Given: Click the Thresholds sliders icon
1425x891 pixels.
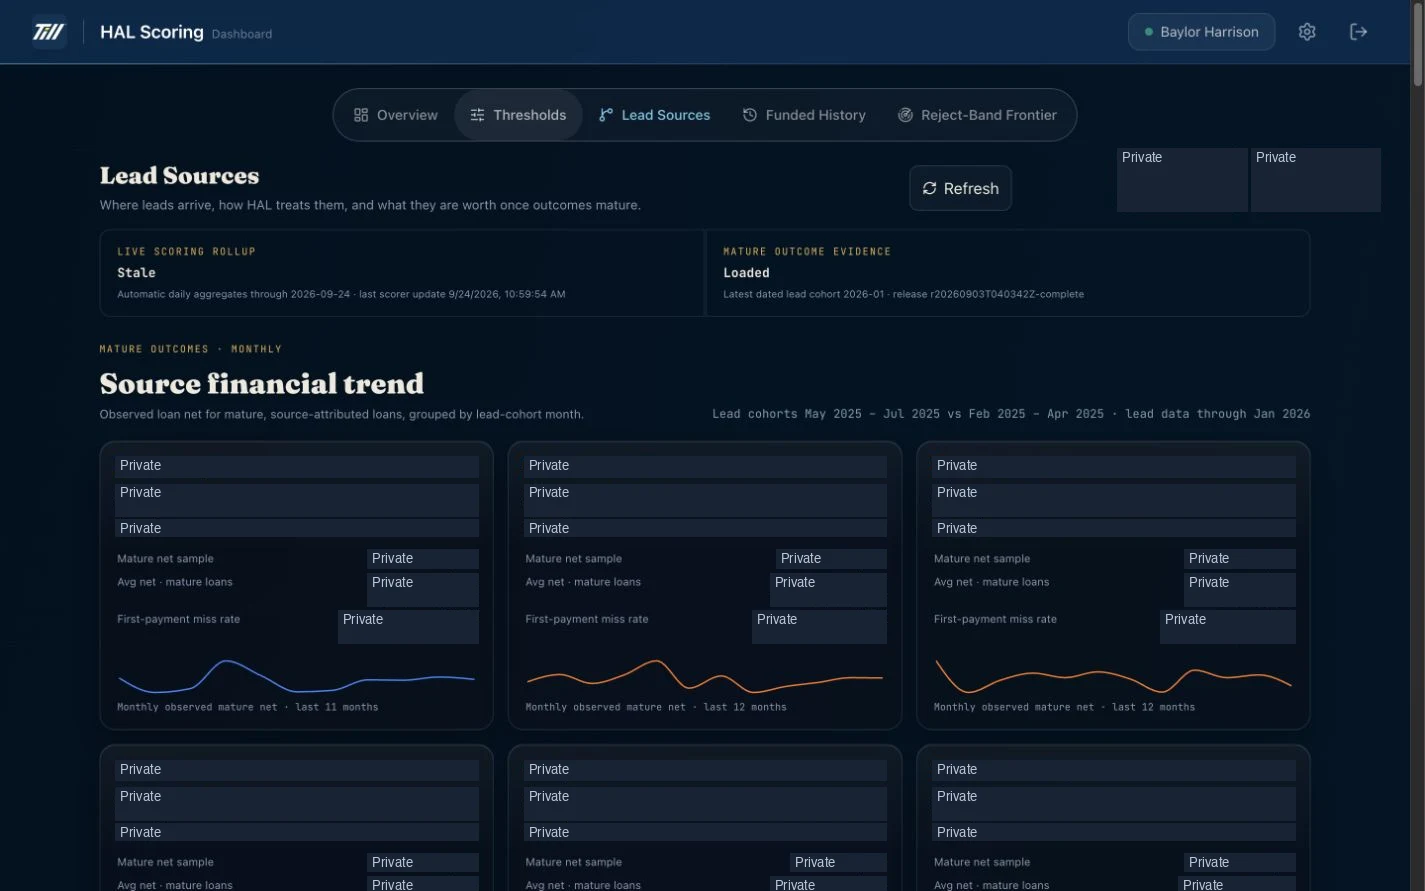Looking at the screenshot, I should pos(477,115).
